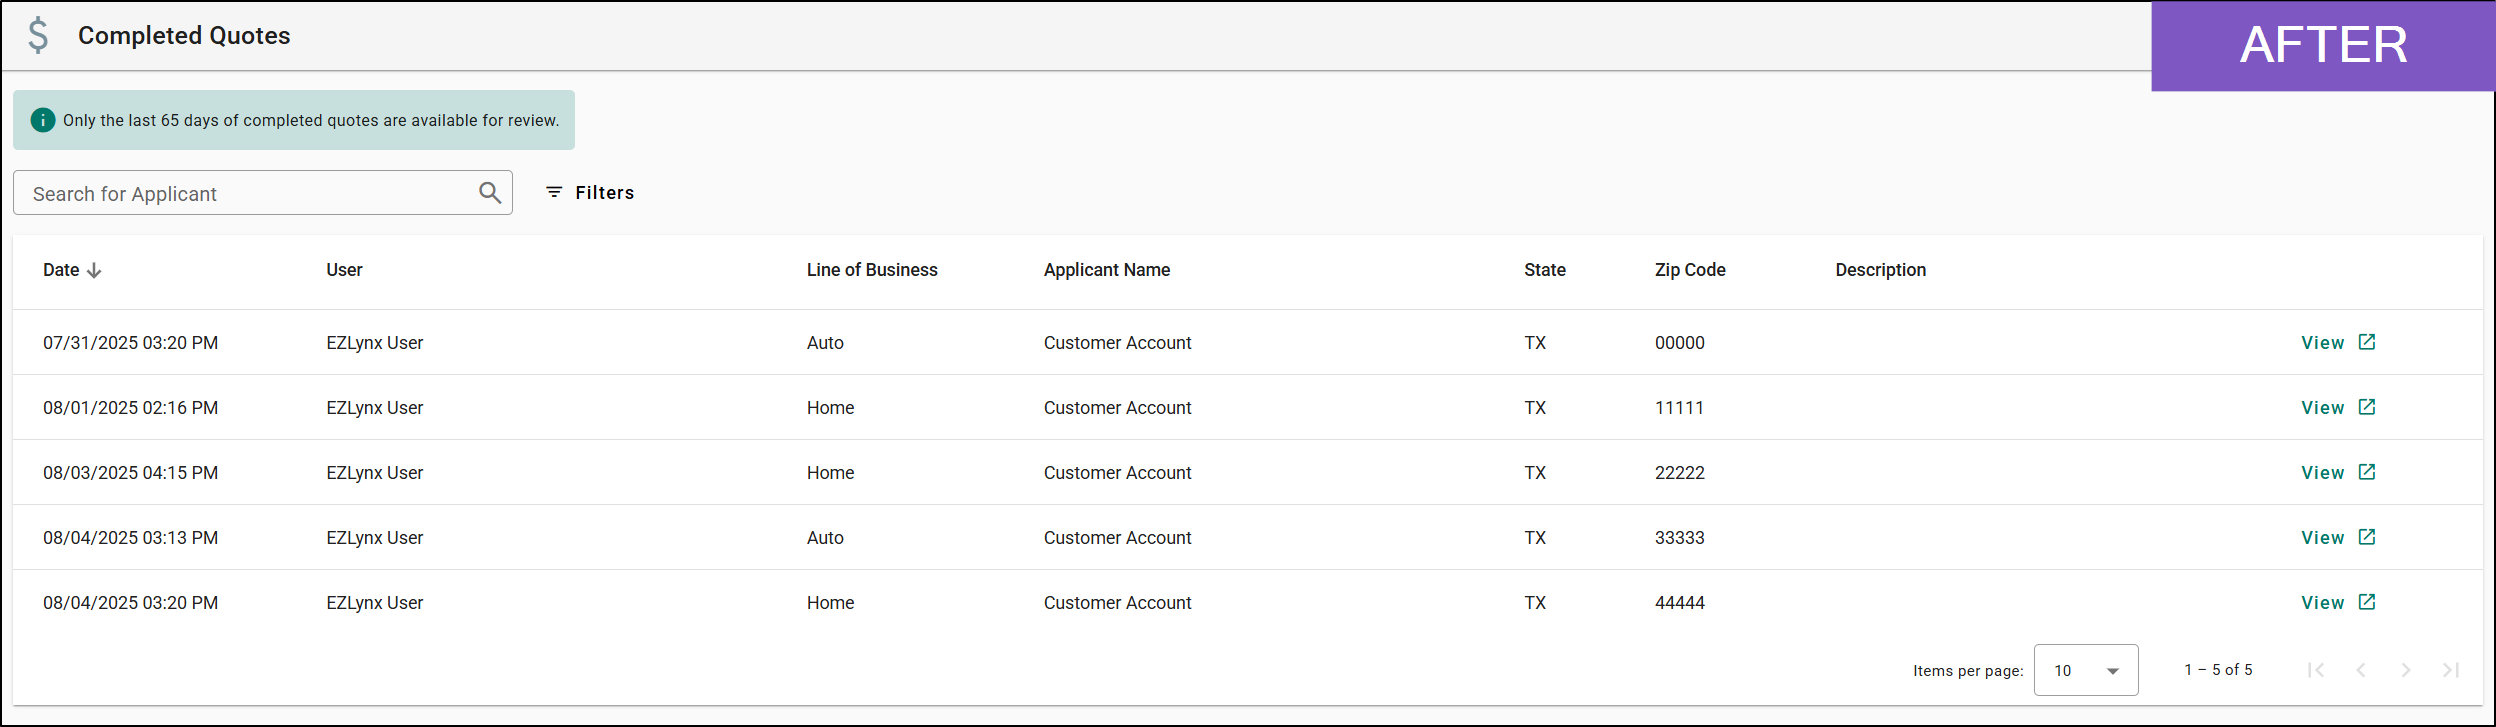Select the 08/04/2025 03:20 PM date cell
The height and width of the screenshot is (727, 2496).
pyautogui.click(x=130, y=603)
